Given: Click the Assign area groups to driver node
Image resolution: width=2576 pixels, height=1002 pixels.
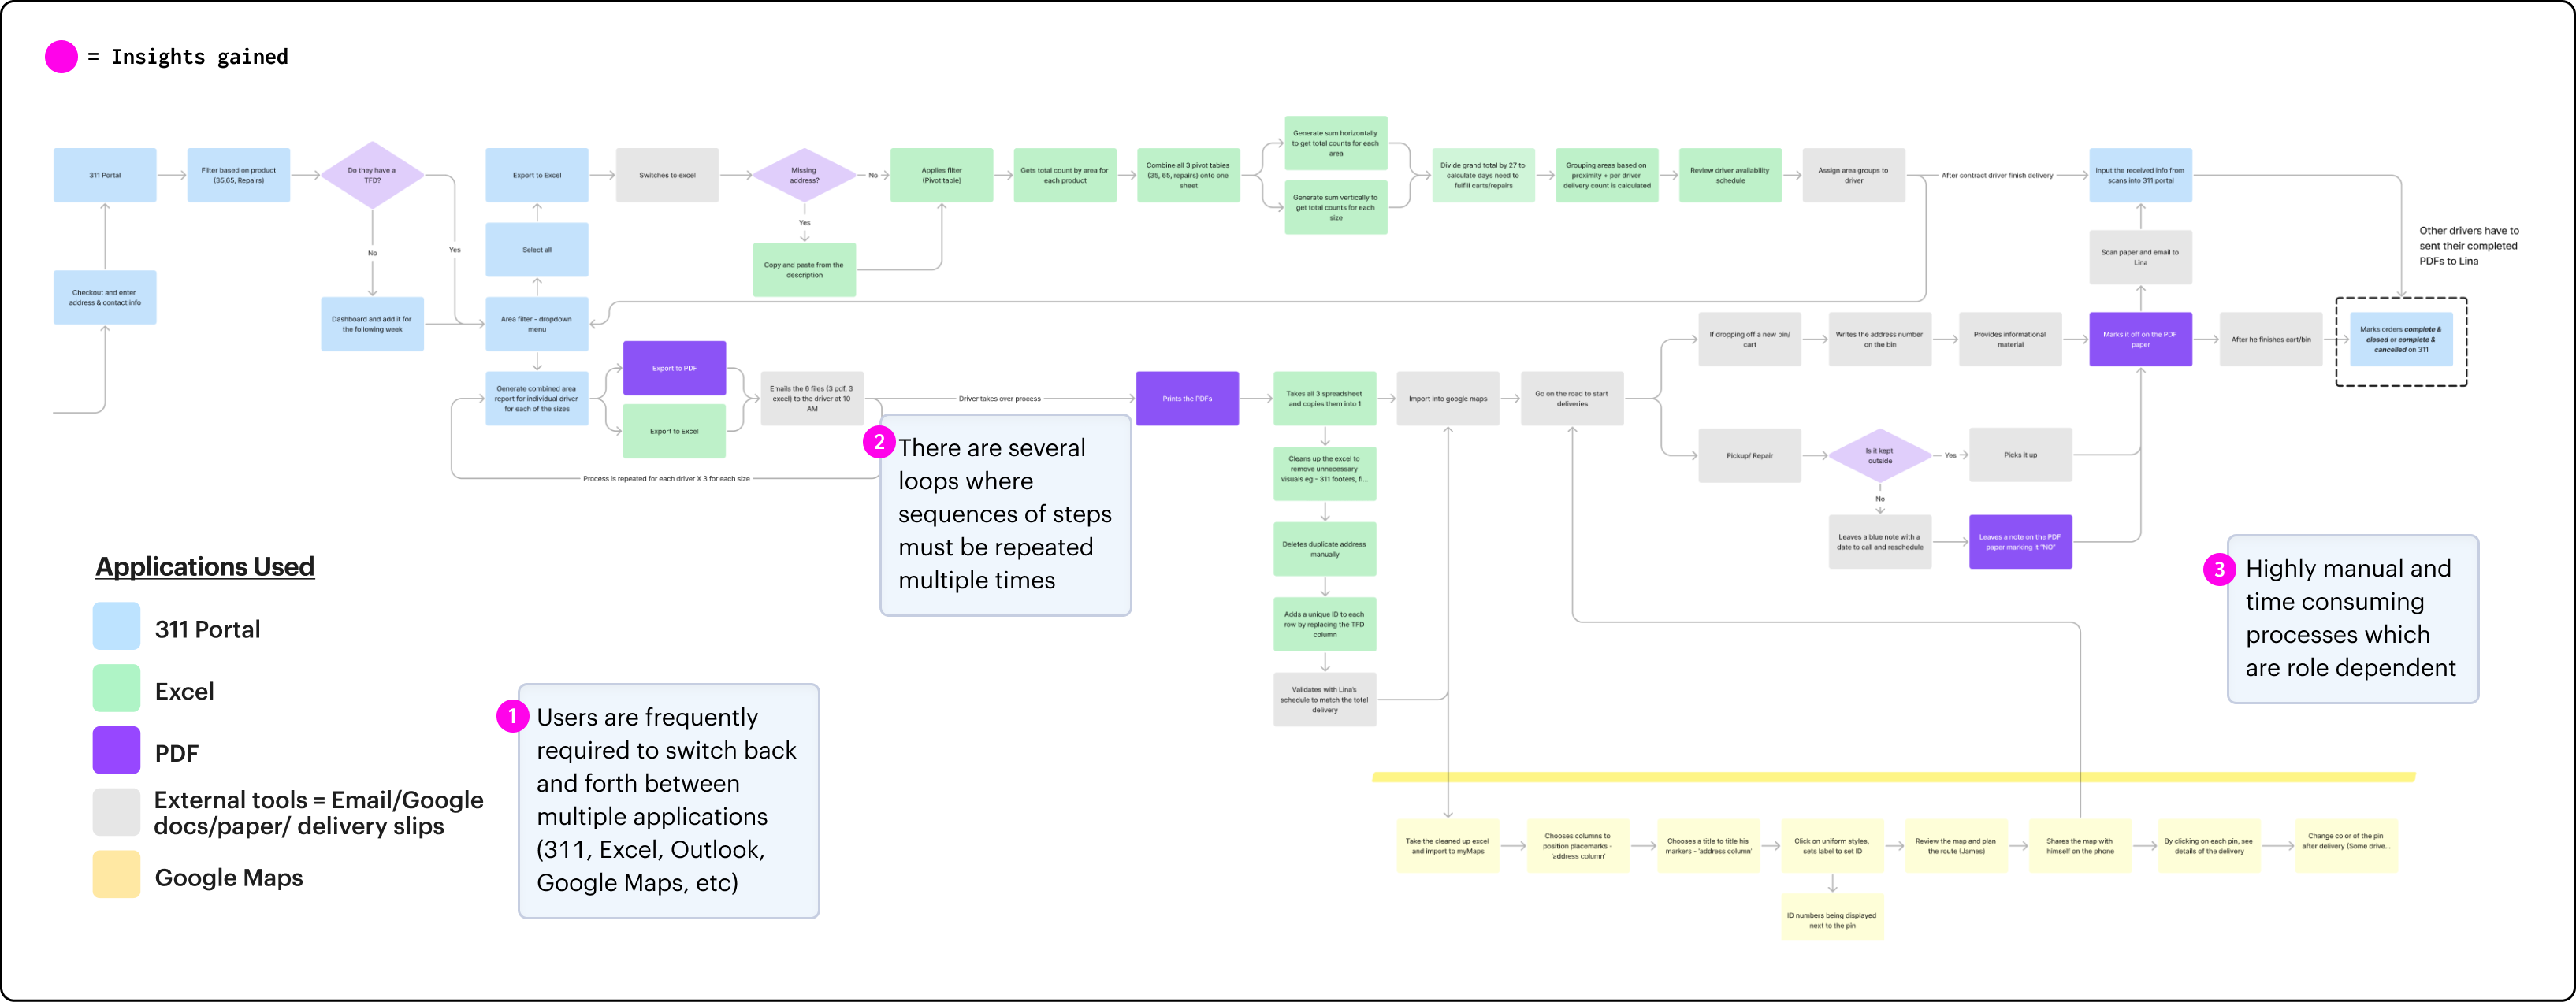Looking at the screenshot, I should [1853, 175].
